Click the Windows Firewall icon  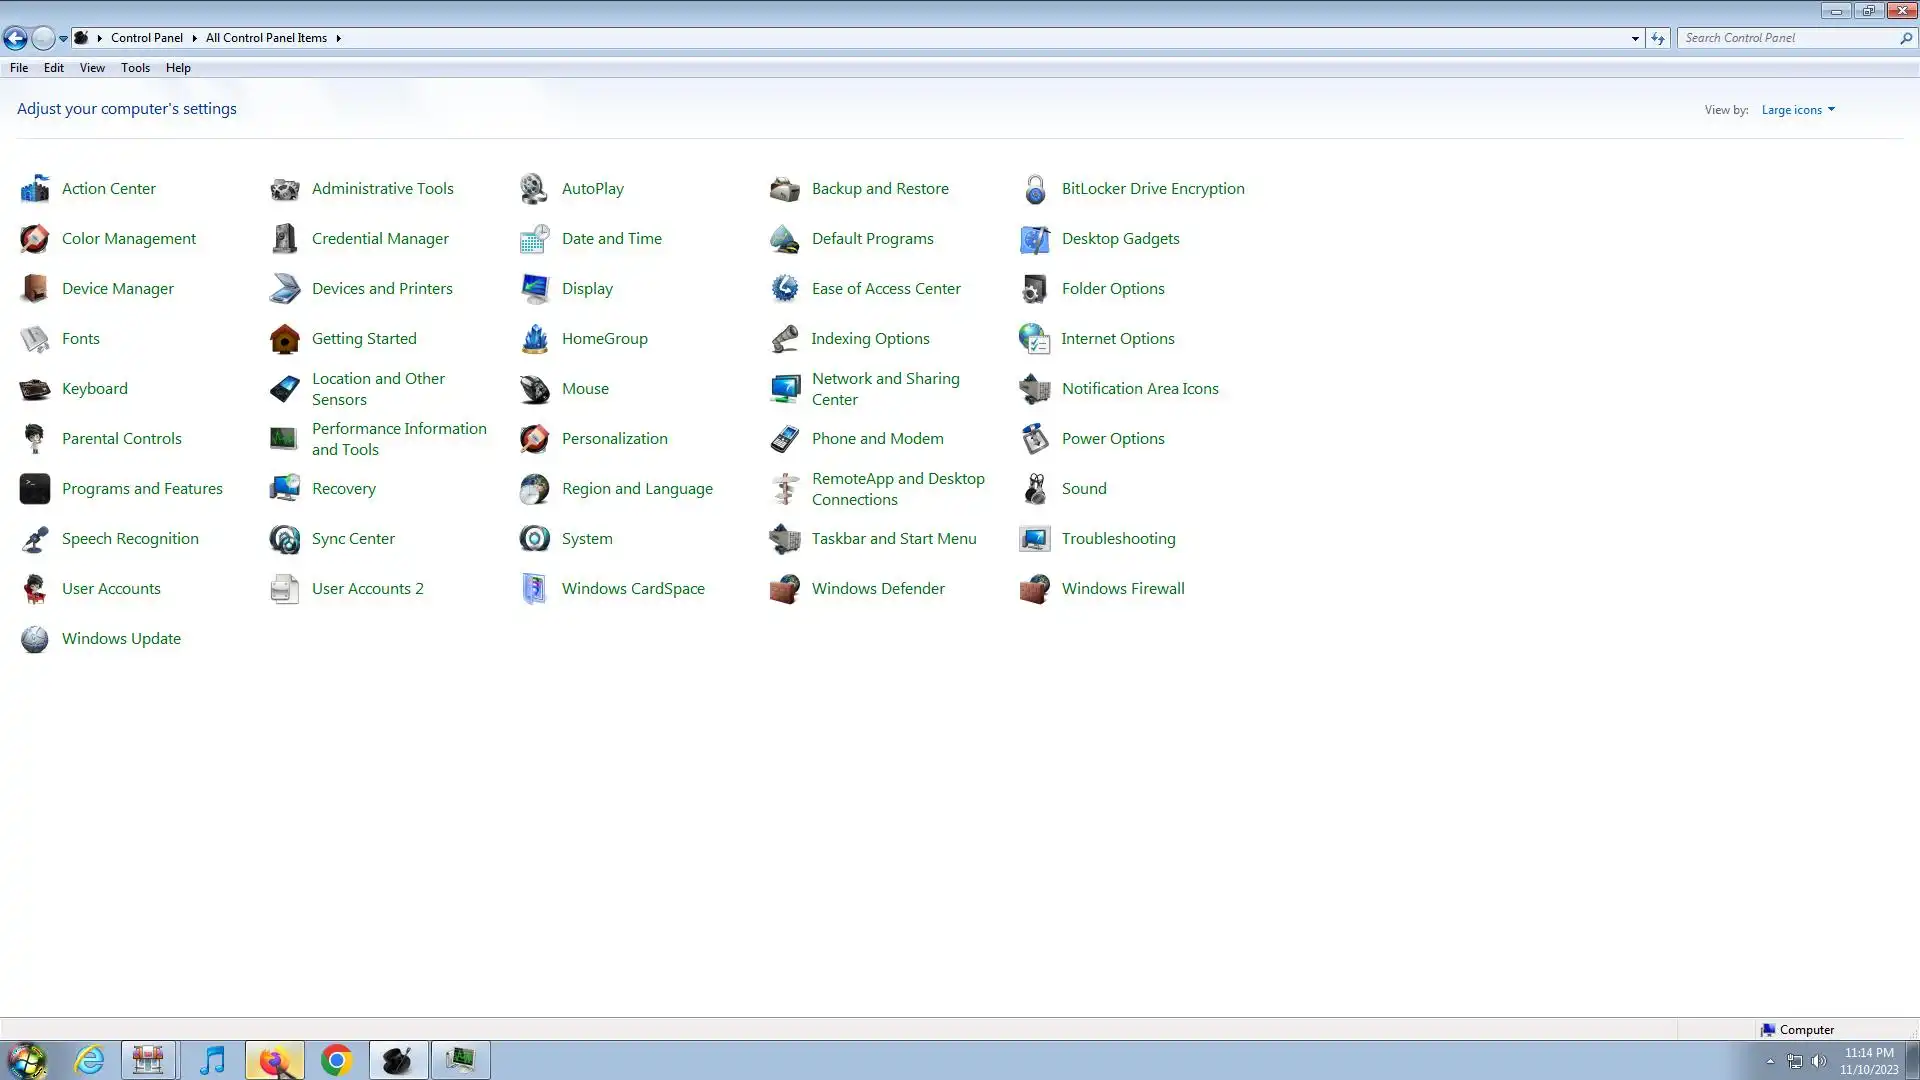[1035, 589]
